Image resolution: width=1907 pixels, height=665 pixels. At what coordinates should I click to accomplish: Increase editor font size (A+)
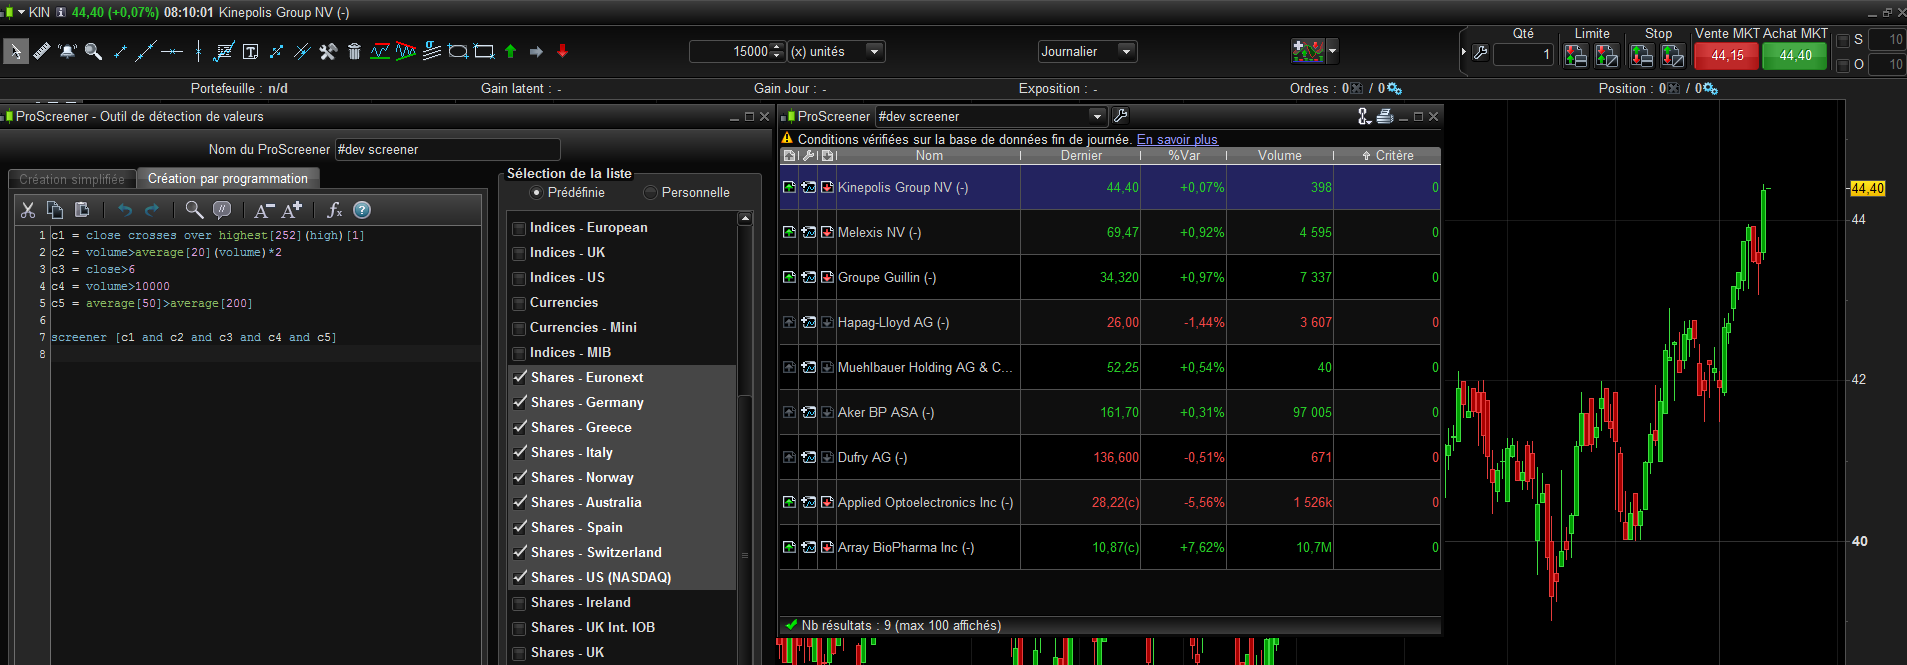click(292, 210)
